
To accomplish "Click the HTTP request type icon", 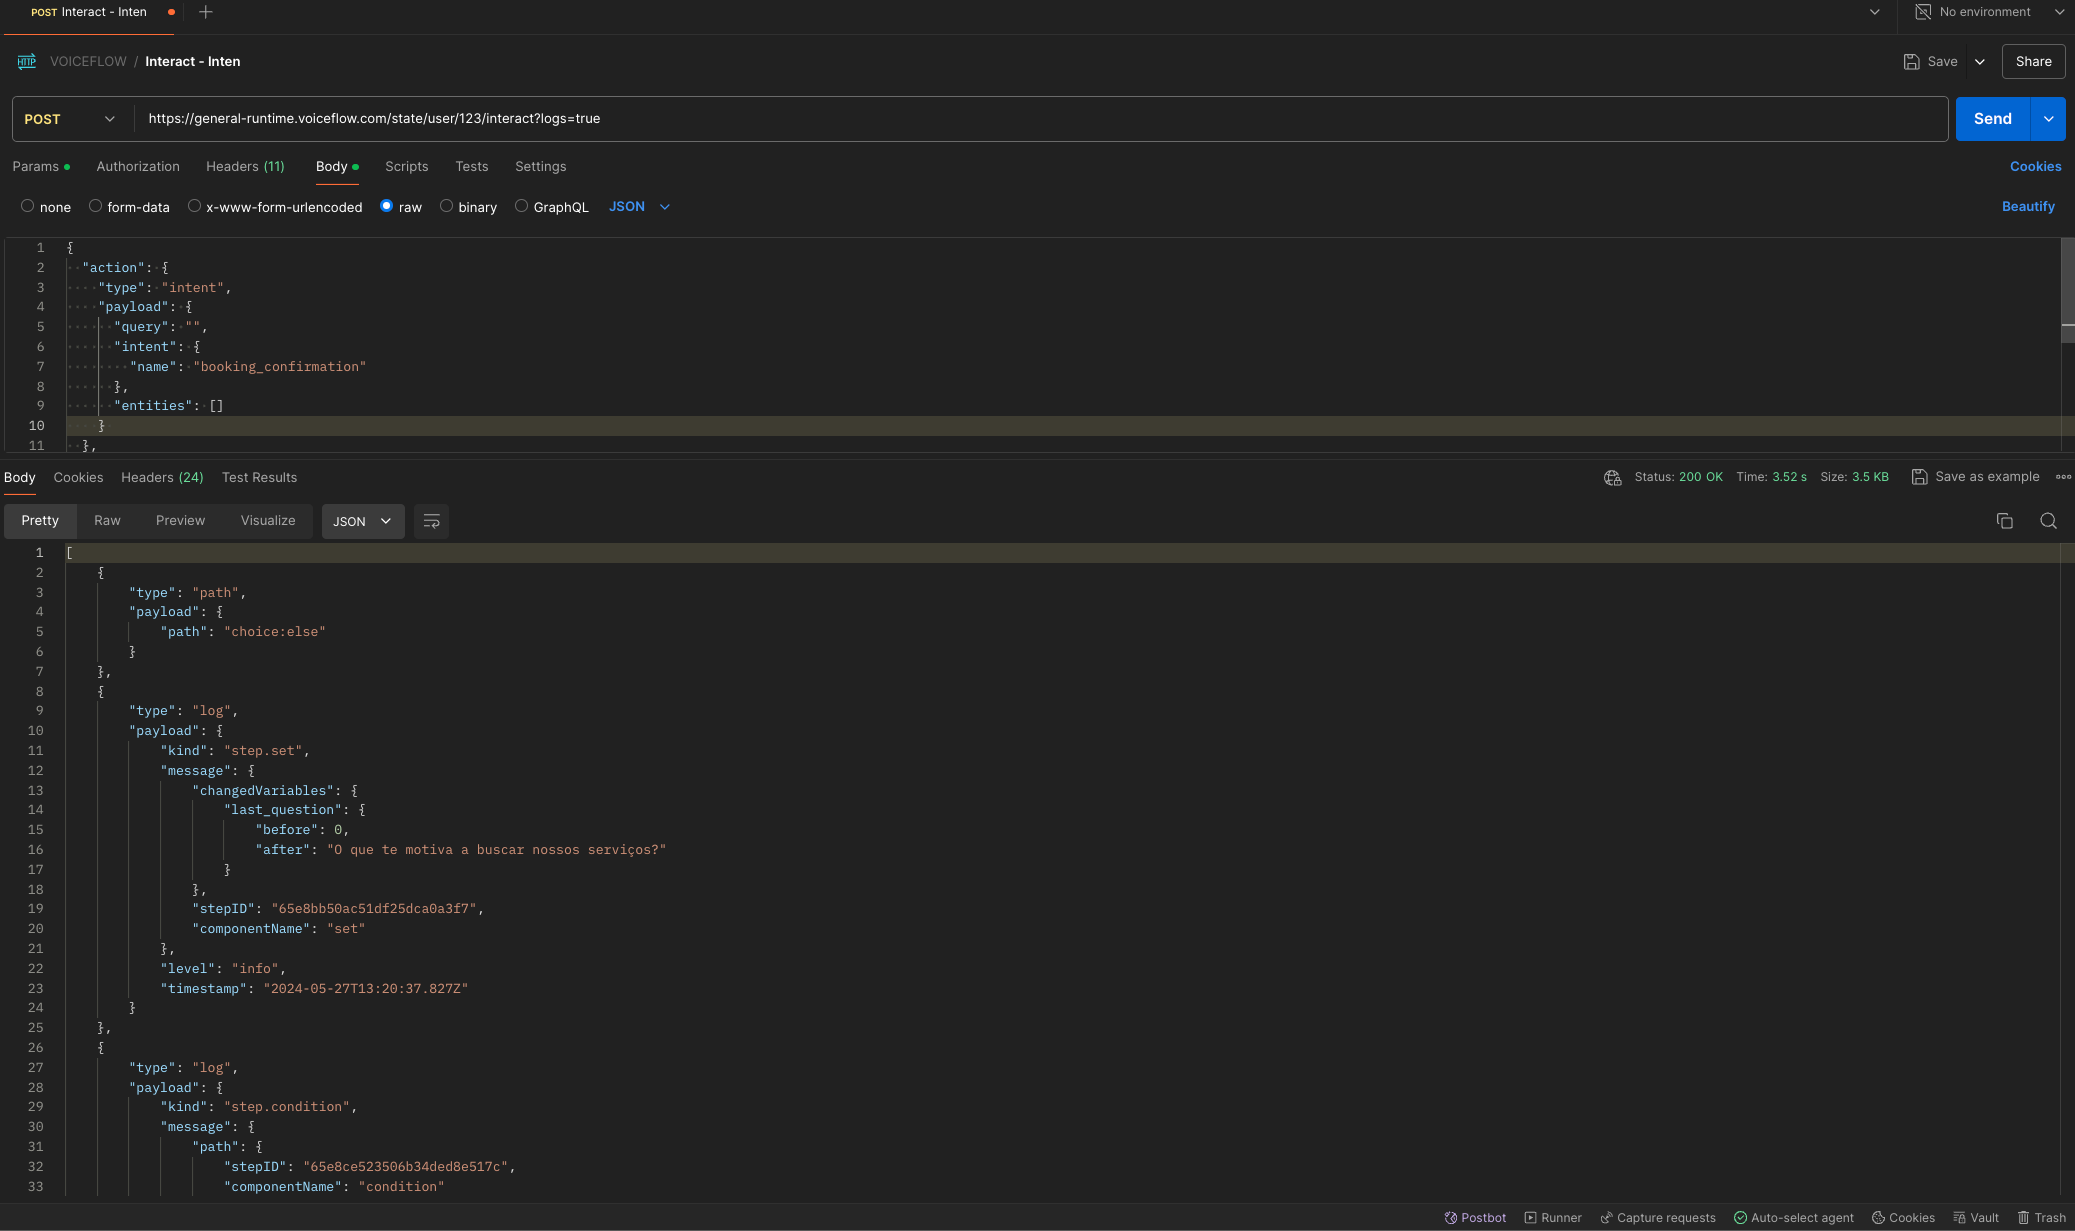I will pyautogui.click(x=27, y=61).
